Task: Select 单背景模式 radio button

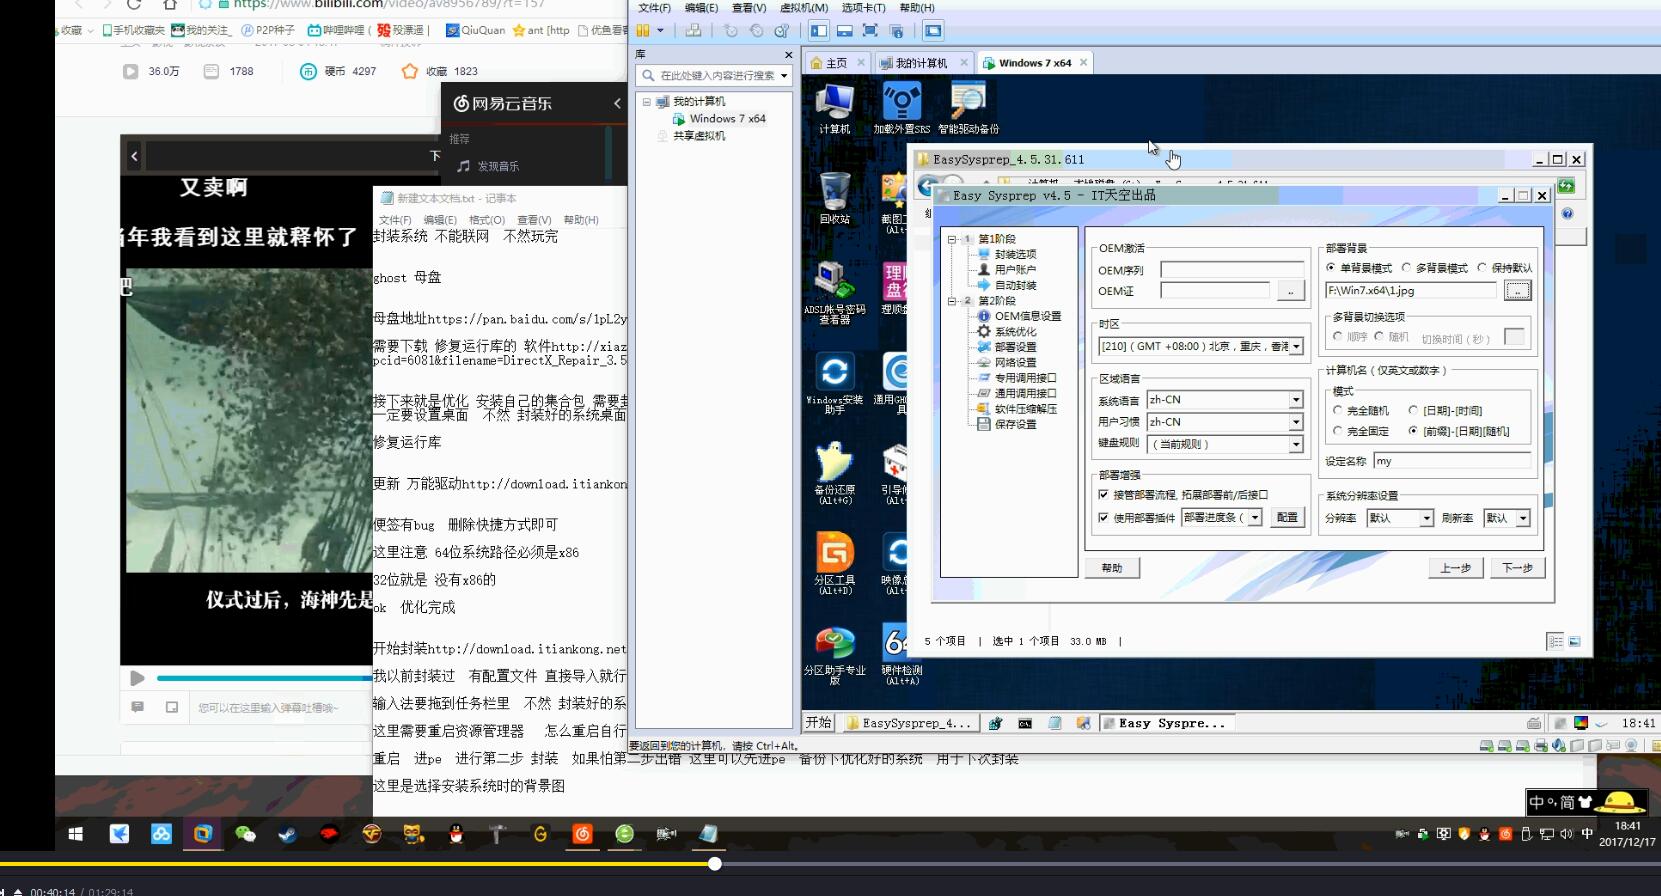Action: (1331, 268)
